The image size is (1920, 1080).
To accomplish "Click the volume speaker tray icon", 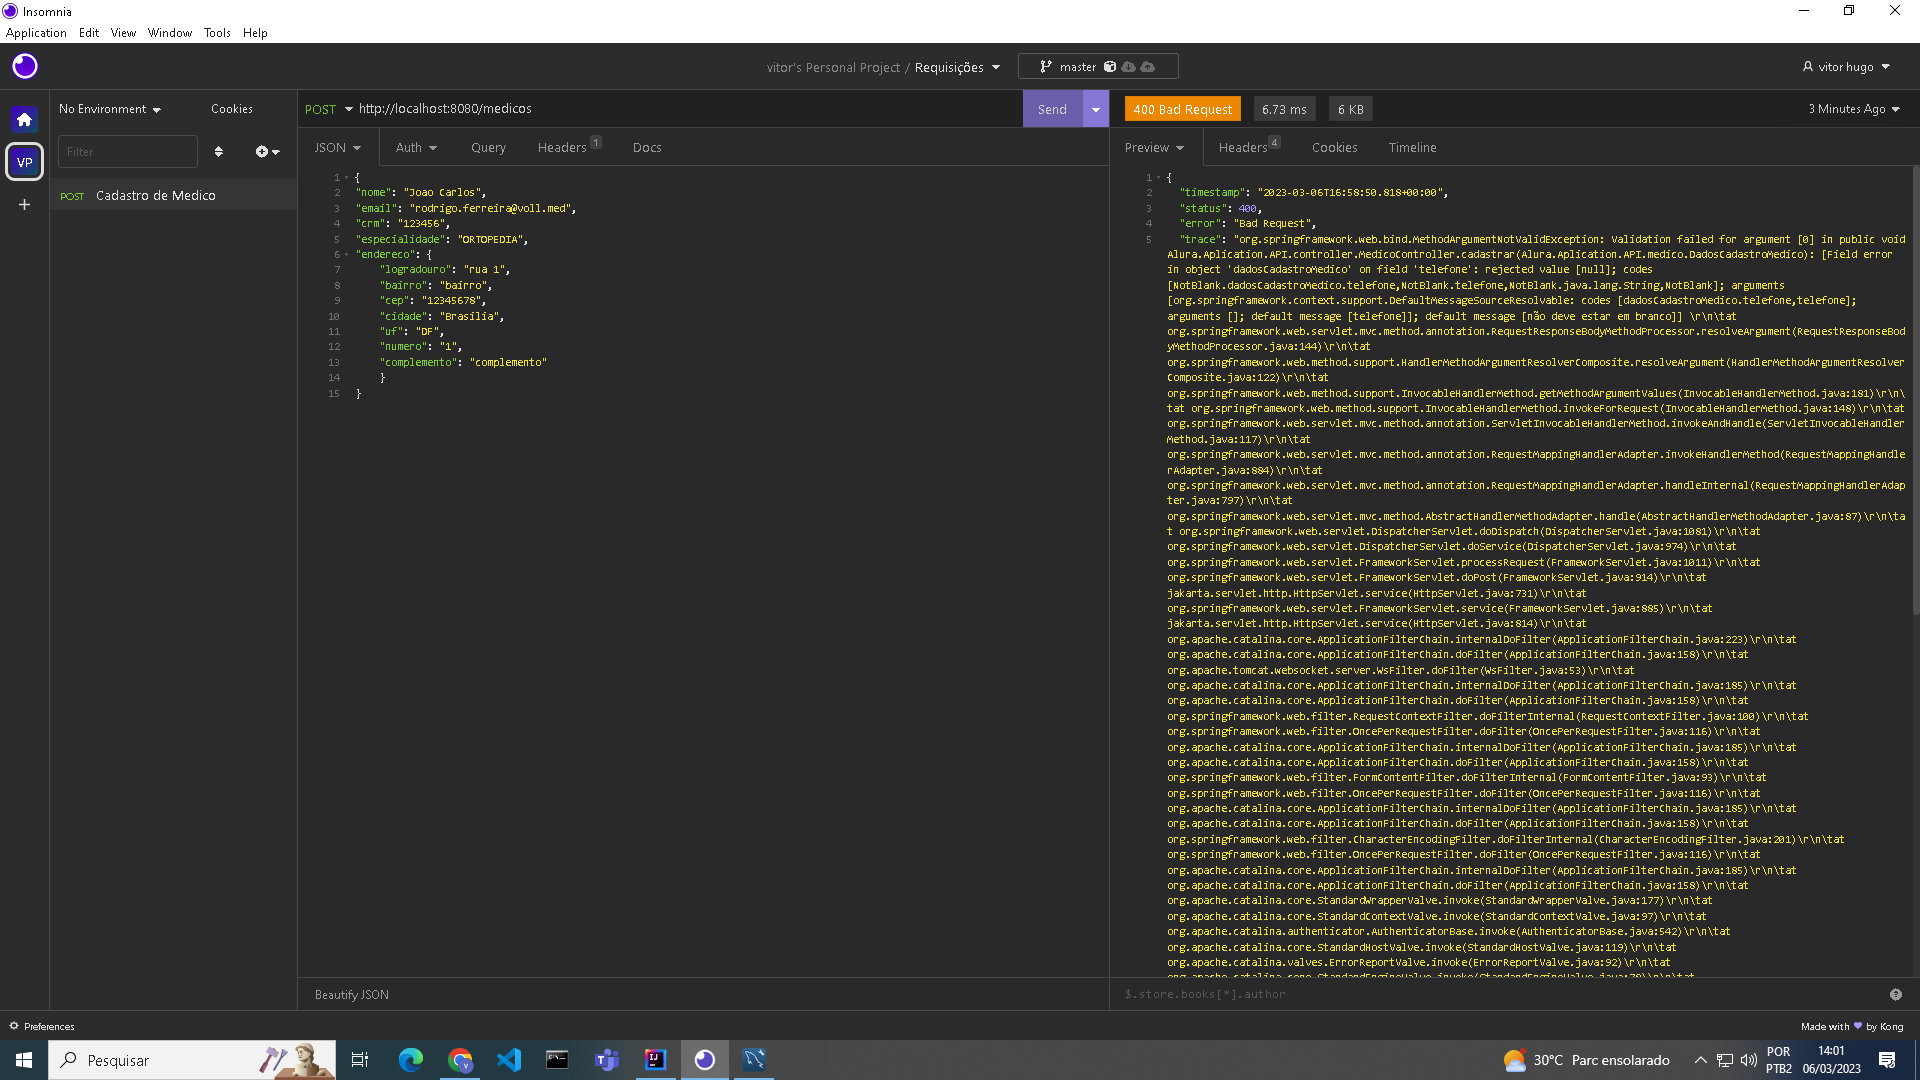I will pyautogui.click(x=1748, y=1060).
